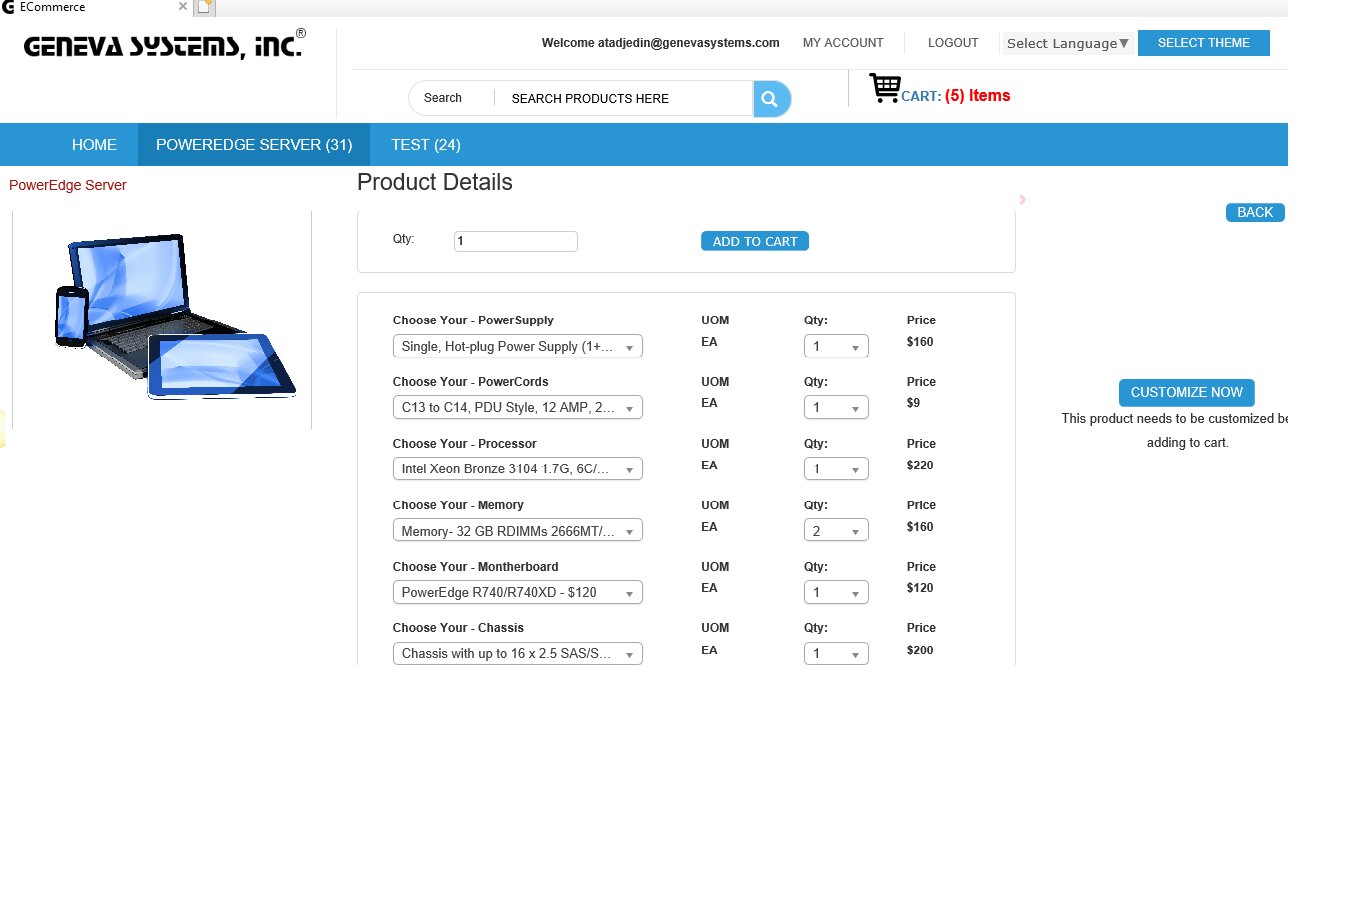Open the shopping cart icon
This screenshot has height=902, width=1366.
(884, 89)
